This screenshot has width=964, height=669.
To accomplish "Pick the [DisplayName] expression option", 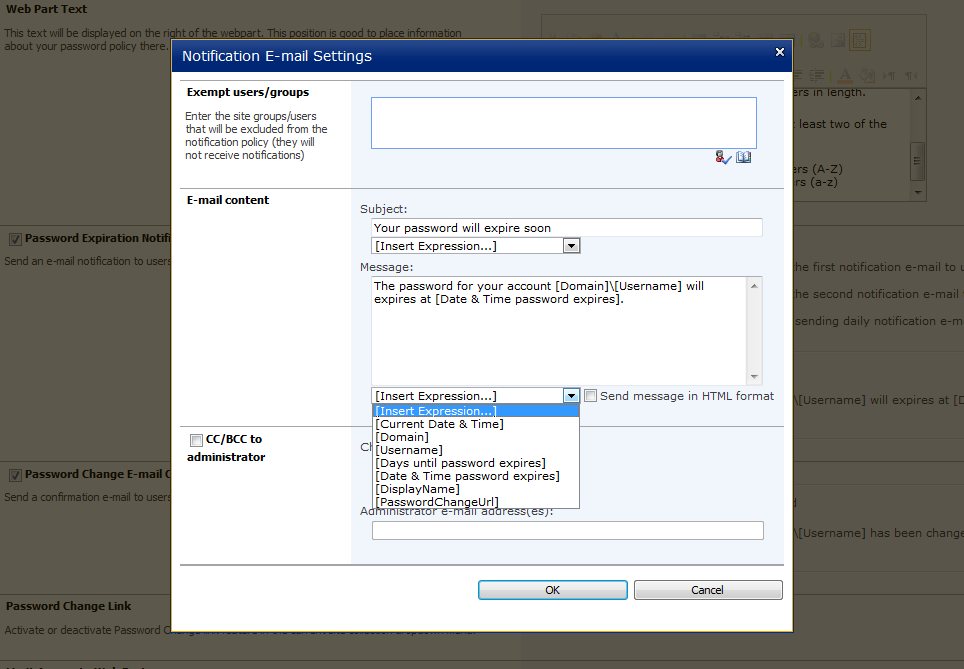I will [x=417, y=489].
